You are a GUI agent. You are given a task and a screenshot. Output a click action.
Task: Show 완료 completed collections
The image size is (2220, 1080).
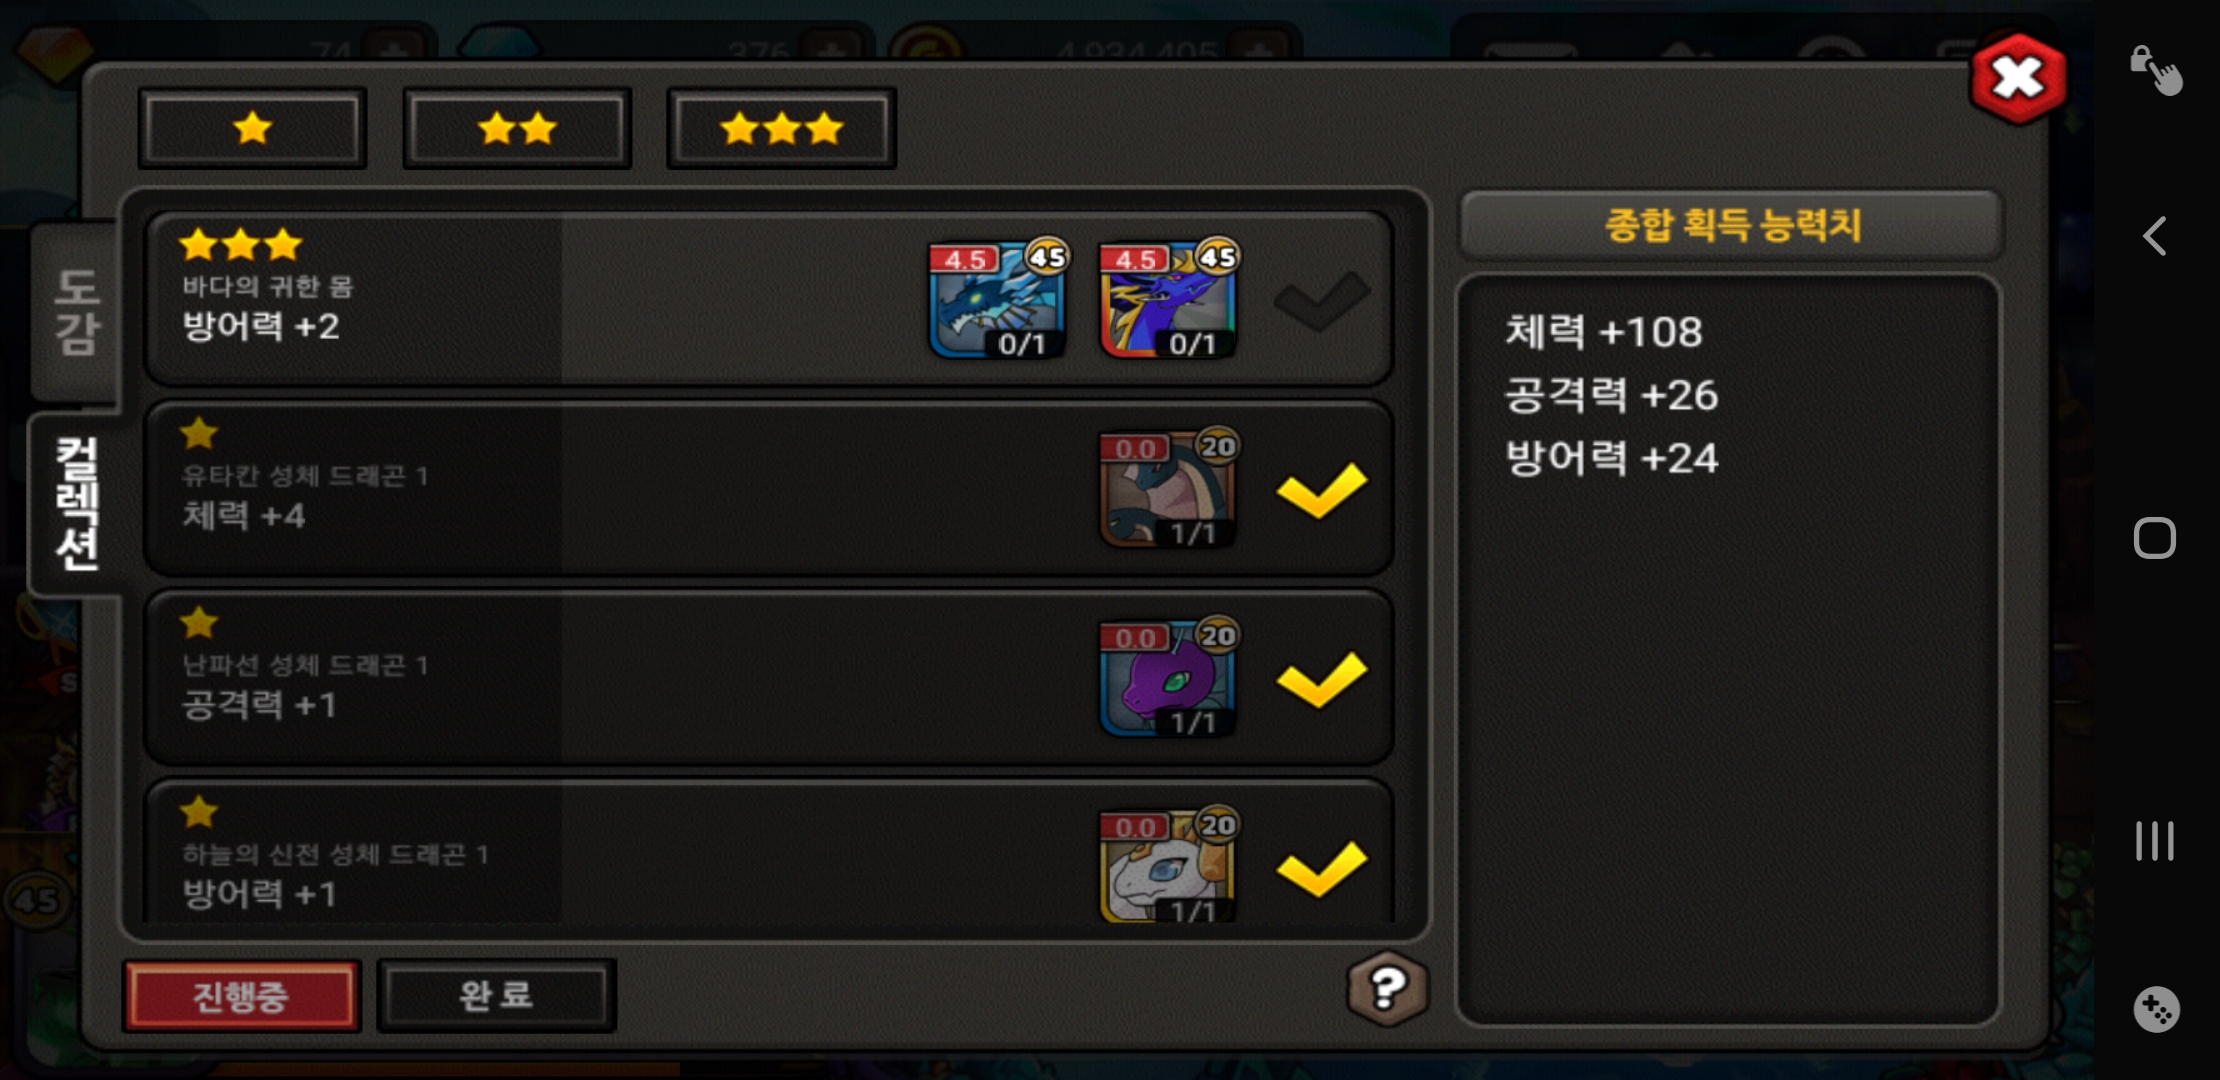tap(496, 996)
